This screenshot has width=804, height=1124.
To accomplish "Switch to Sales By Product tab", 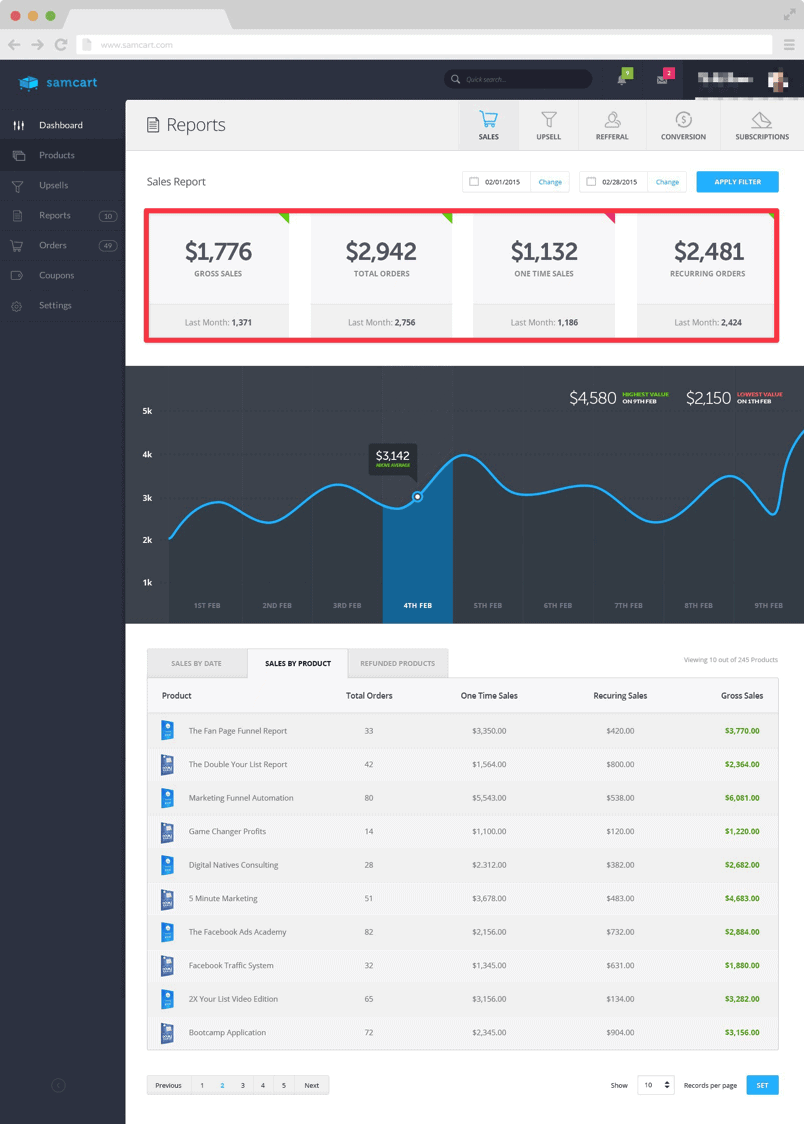I will (298, 664).
